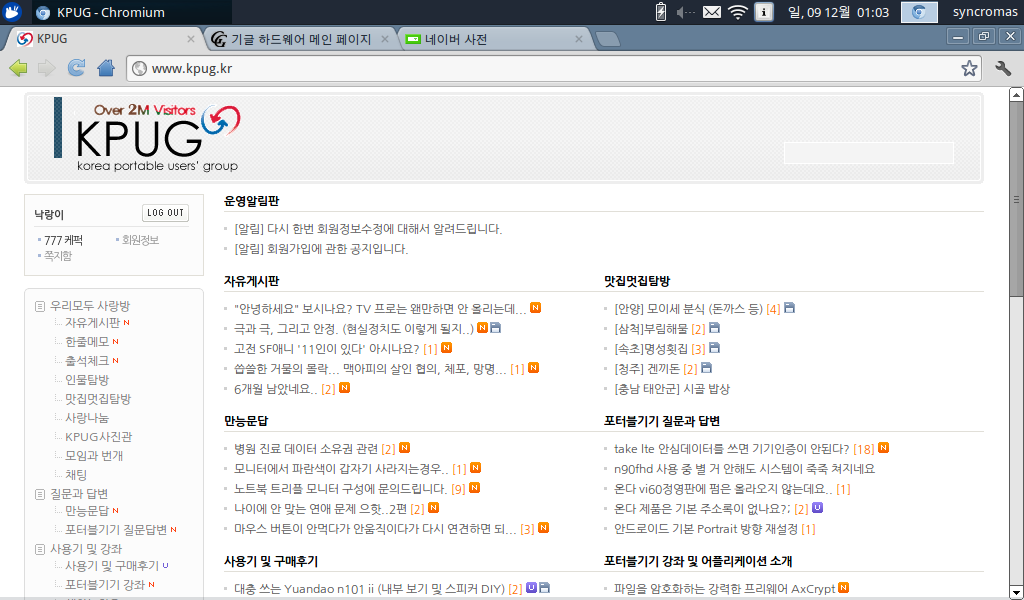Open a new tab with the tab-strip button
The image size is (1024, 600).
click(x=608, y=39)
